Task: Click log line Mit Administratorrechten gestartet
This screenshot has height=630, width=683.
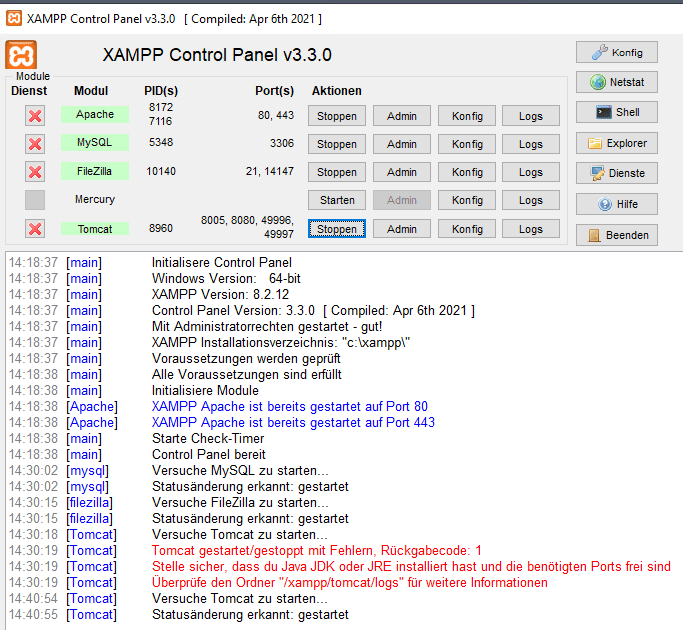Action: tap(267, 326)
